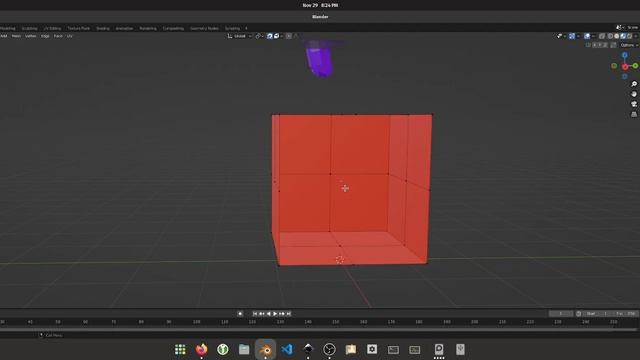Image resolution: width=640 pixels, height=360 pixels.
Task: Open the Shading workspace tab
Action: pos(102,28)
